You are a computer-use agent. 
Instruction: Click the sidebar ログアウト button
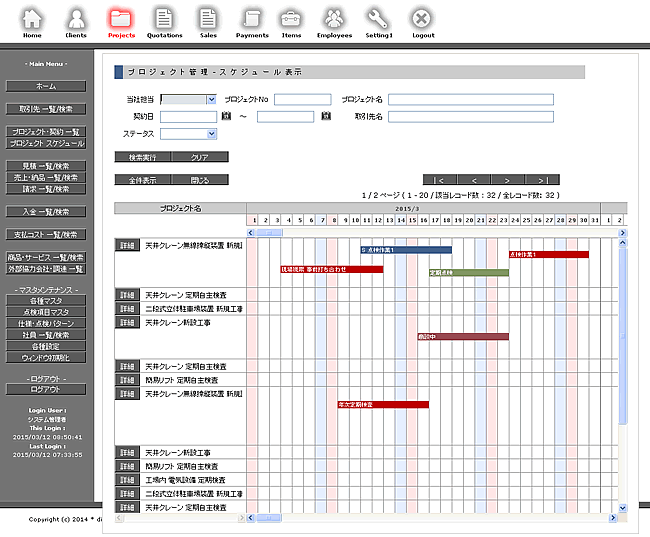tap(46, 389)
